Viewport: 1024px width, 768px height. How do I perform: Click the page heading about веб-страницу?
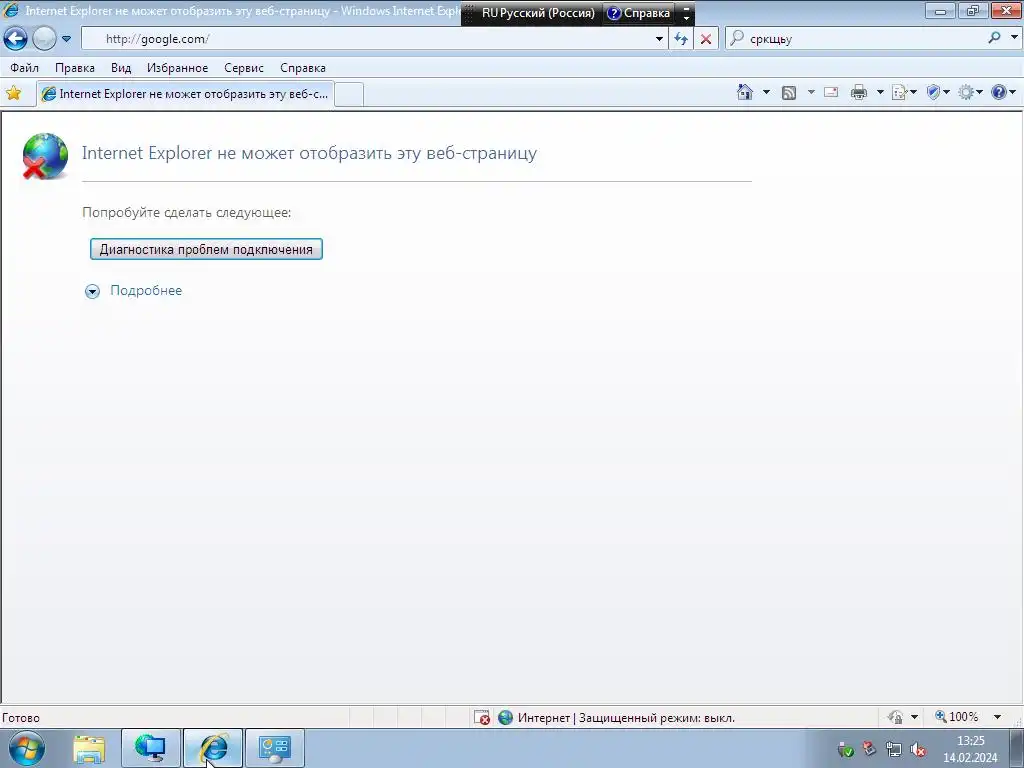(310, 153)
